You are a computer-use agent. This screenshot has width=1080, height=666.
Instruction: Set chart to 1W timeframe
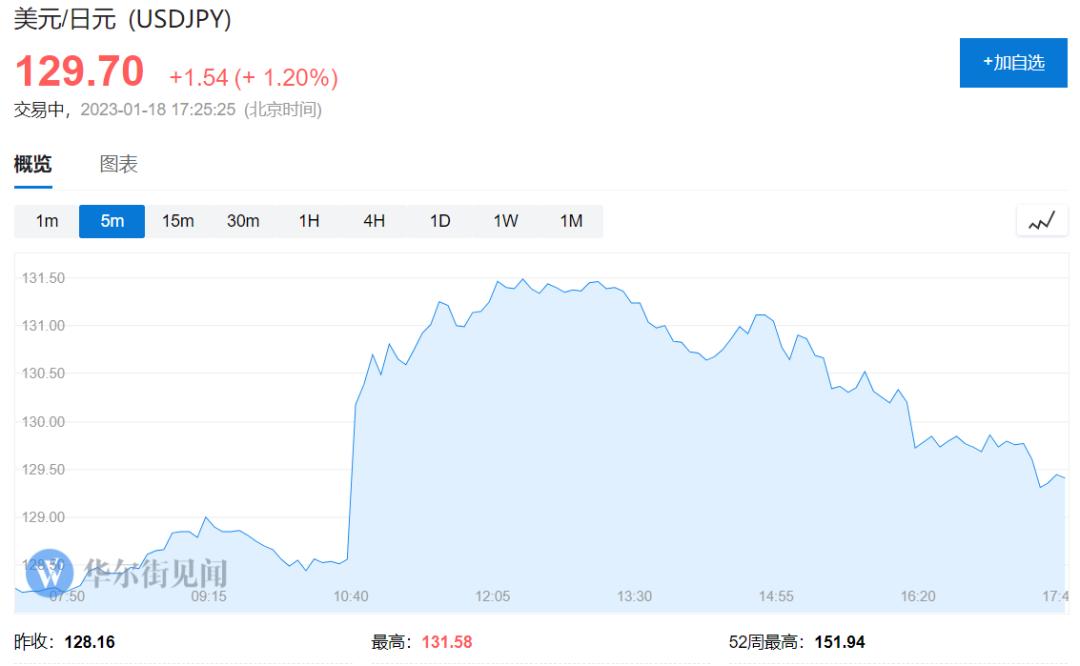click(505, 221)
